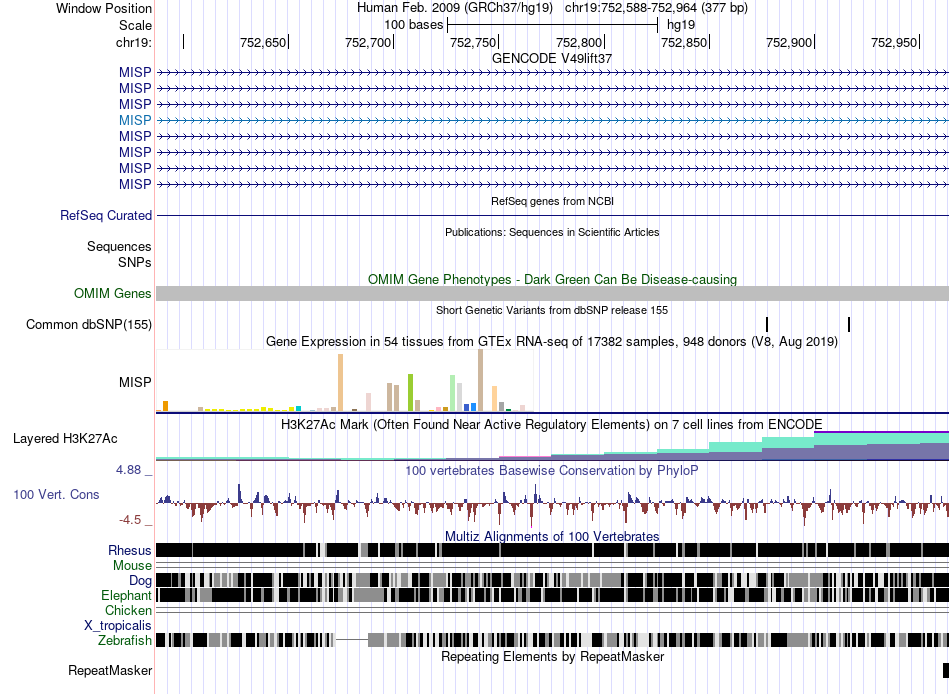Image resolution: width=950 pixels, height=694 pixels.
Task: Click the Mouse alignment label
Action: [x=132, y=566]
